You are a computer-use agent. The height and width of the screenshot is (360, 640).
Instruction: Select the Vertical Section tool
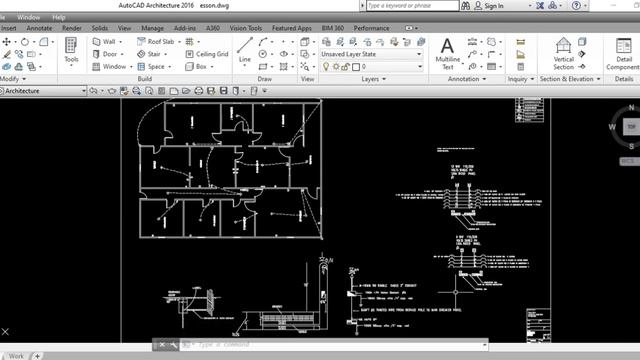[x=563, y=53]
